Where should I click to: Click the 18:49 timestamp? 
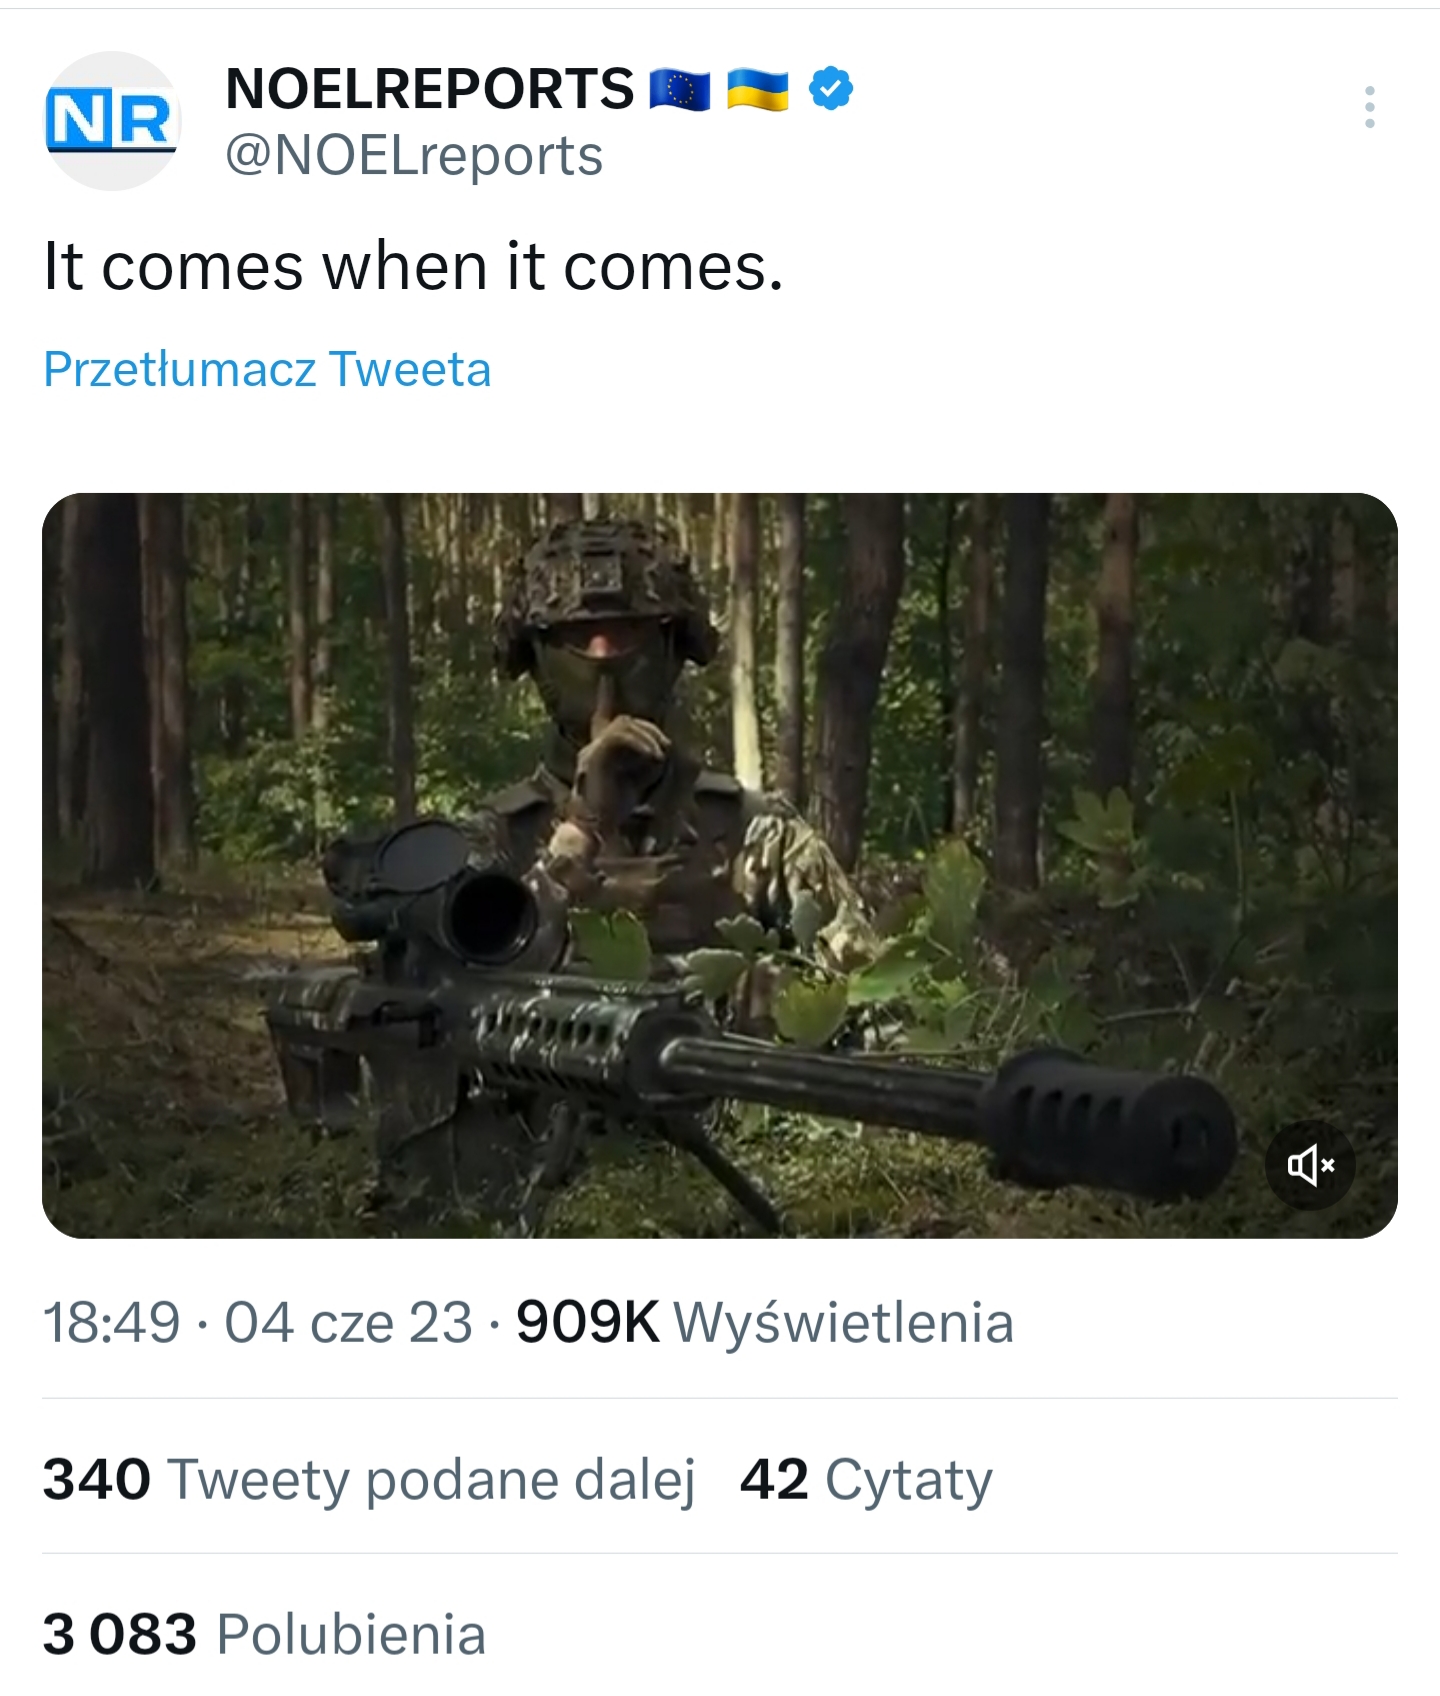(x=111, y=1322)
